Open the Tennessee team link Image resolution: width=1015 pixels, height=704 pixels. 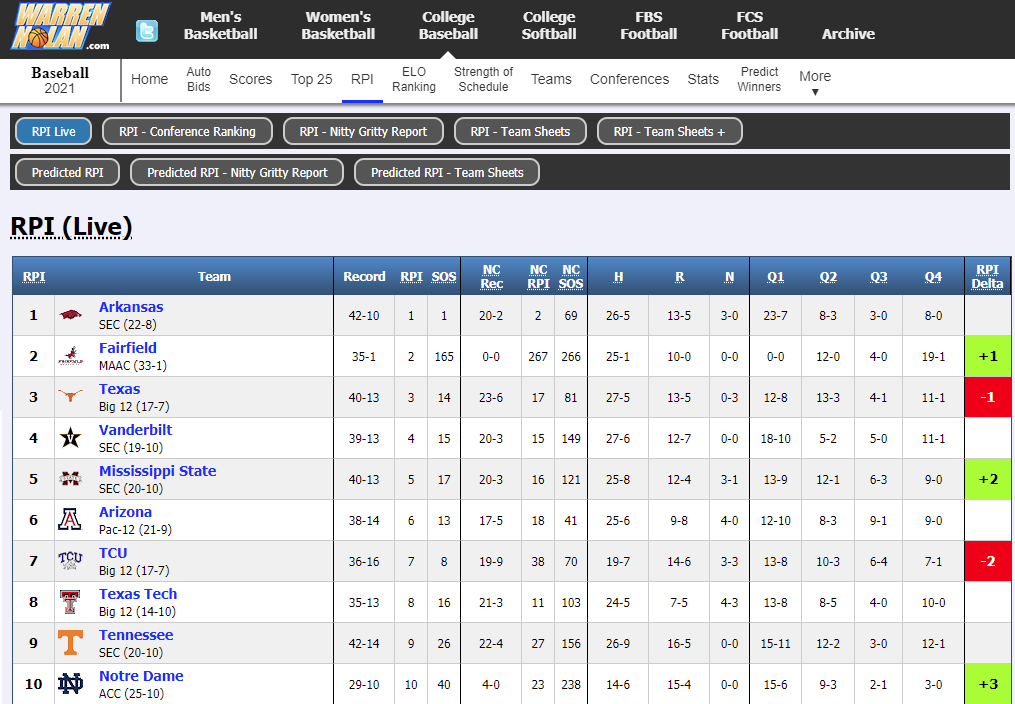136,635
